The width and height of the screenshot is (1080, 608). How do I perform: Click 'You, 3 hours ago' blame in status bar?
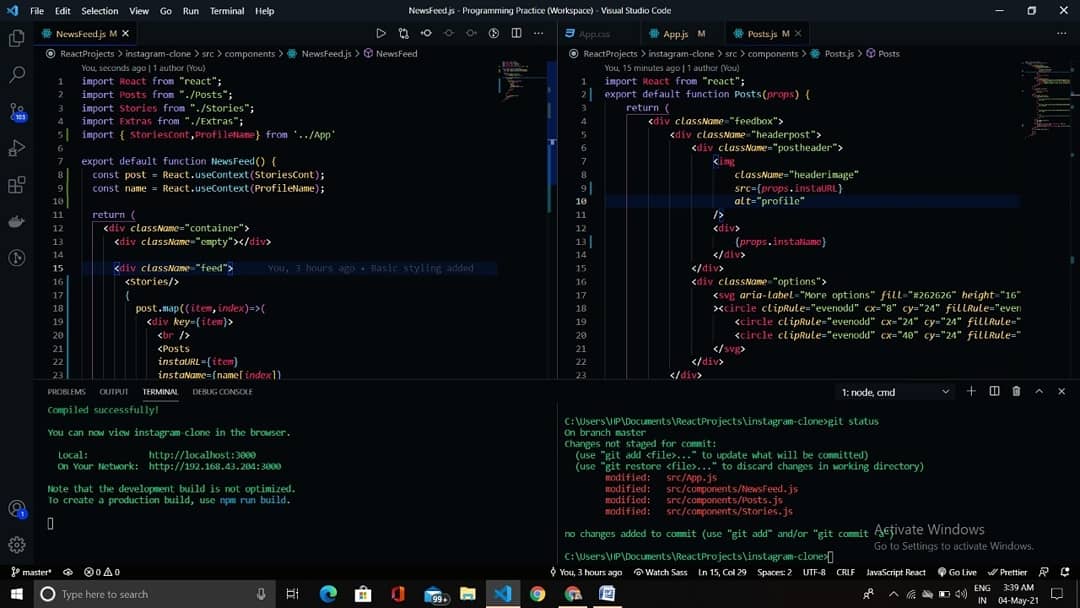tap(585, 572)
